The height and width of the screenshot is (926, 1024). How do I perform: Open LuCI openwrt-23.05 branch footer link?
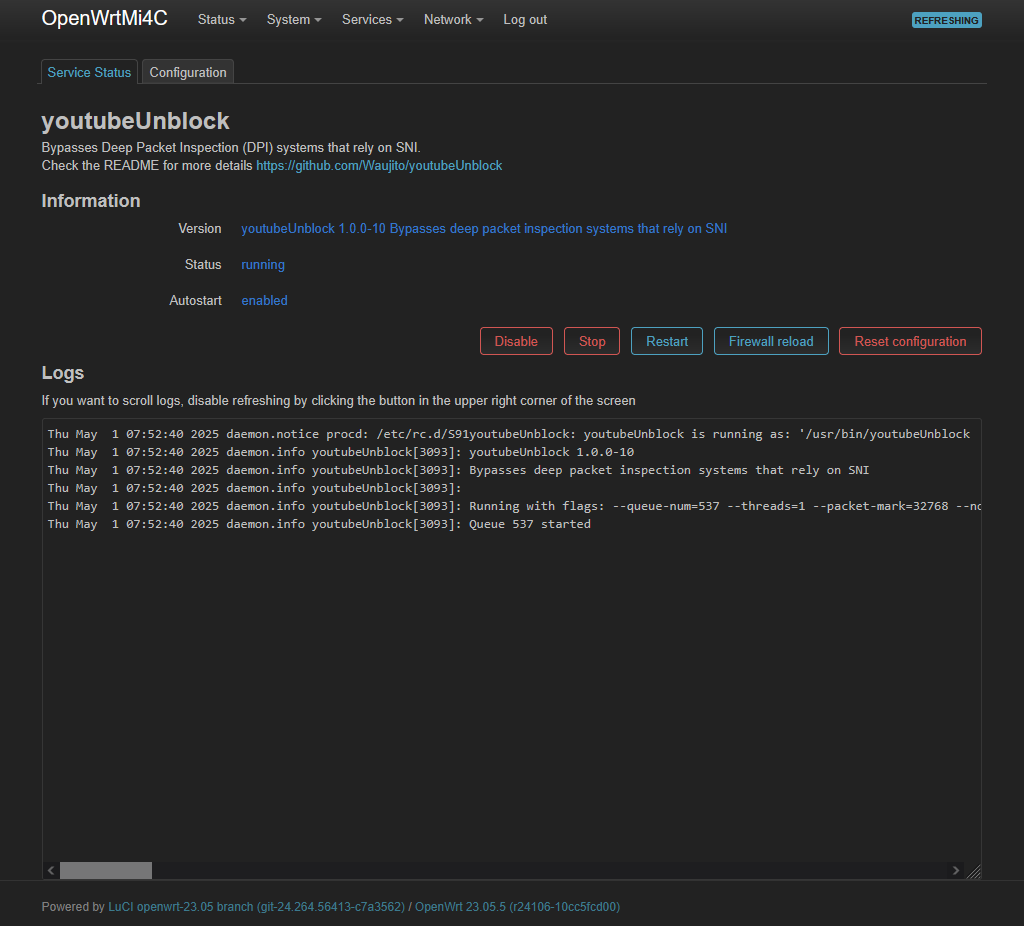(x=257, y=906)
